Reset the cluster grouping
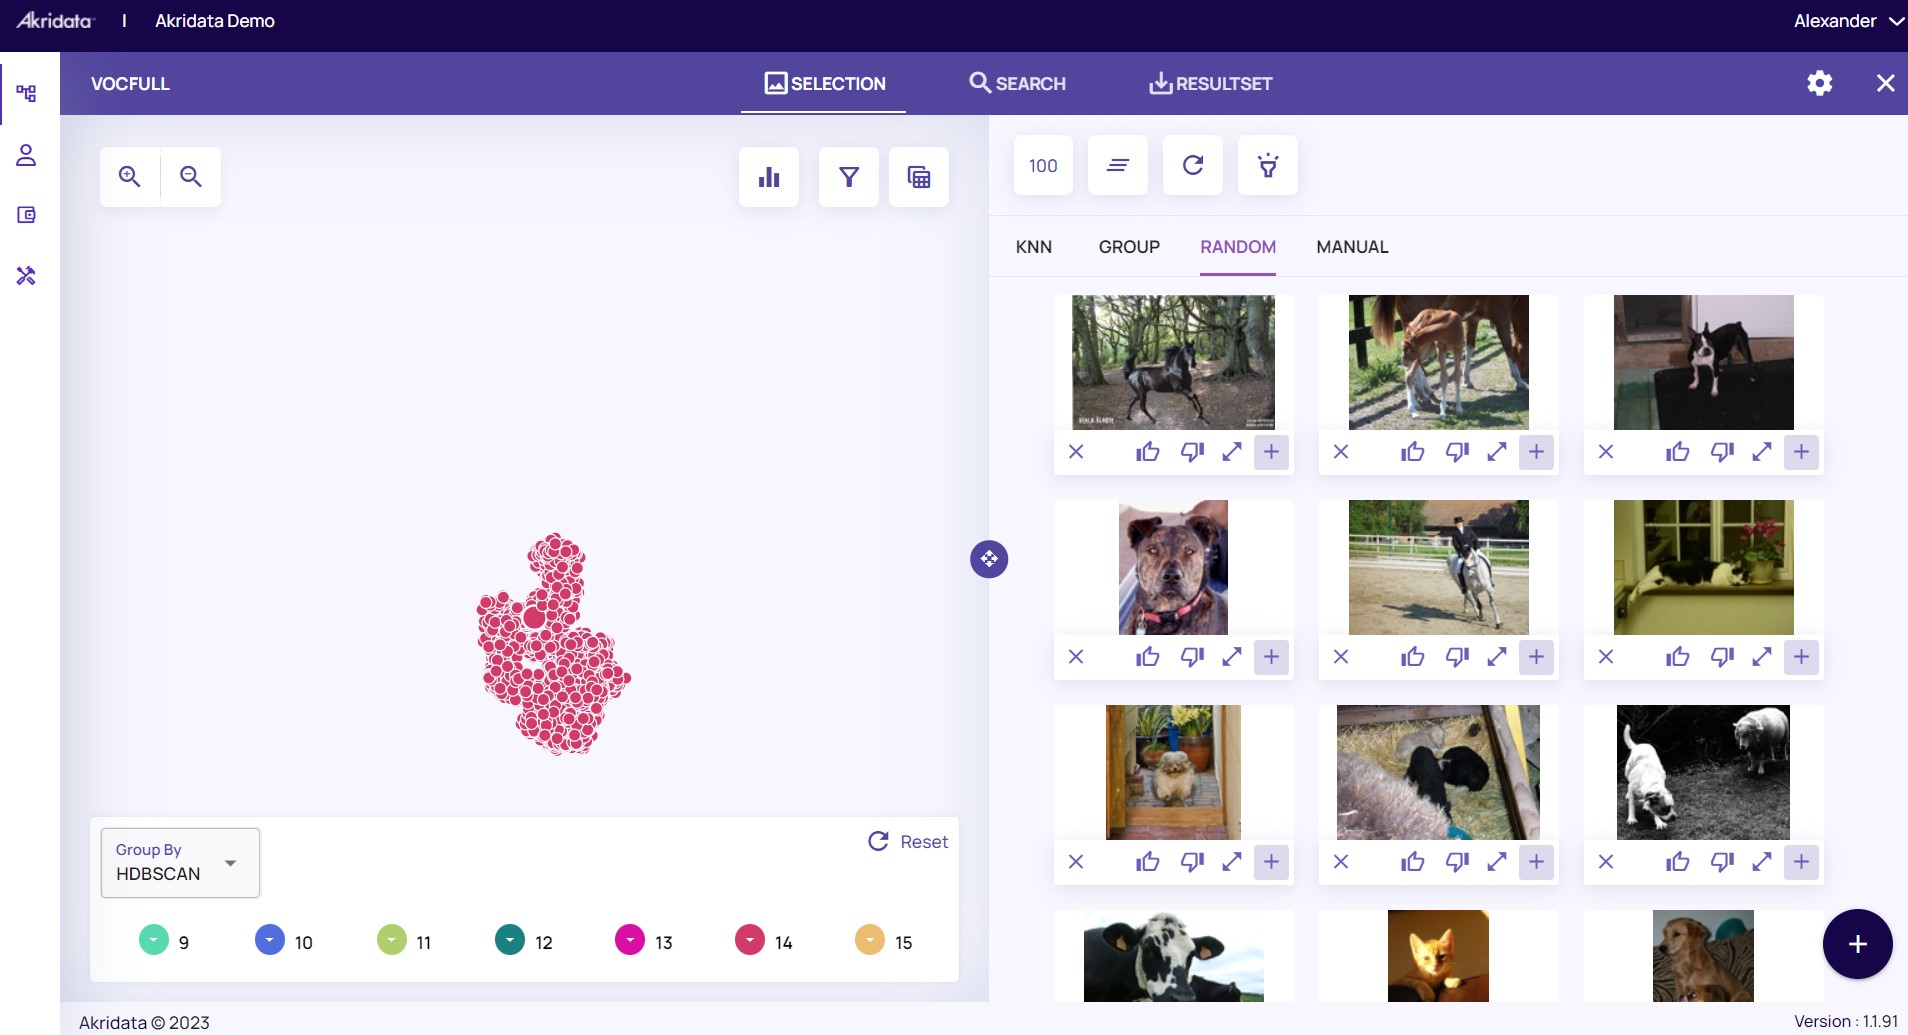The width and height of the screenshot is (1908, 1035). [x=908, y=842]
